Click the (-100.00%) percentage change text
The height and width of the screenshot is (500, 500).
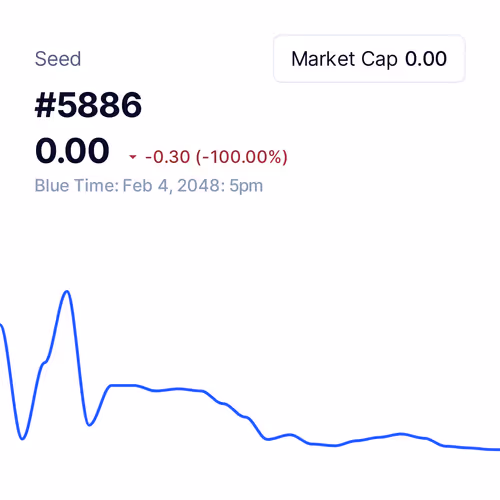(242, 157)
